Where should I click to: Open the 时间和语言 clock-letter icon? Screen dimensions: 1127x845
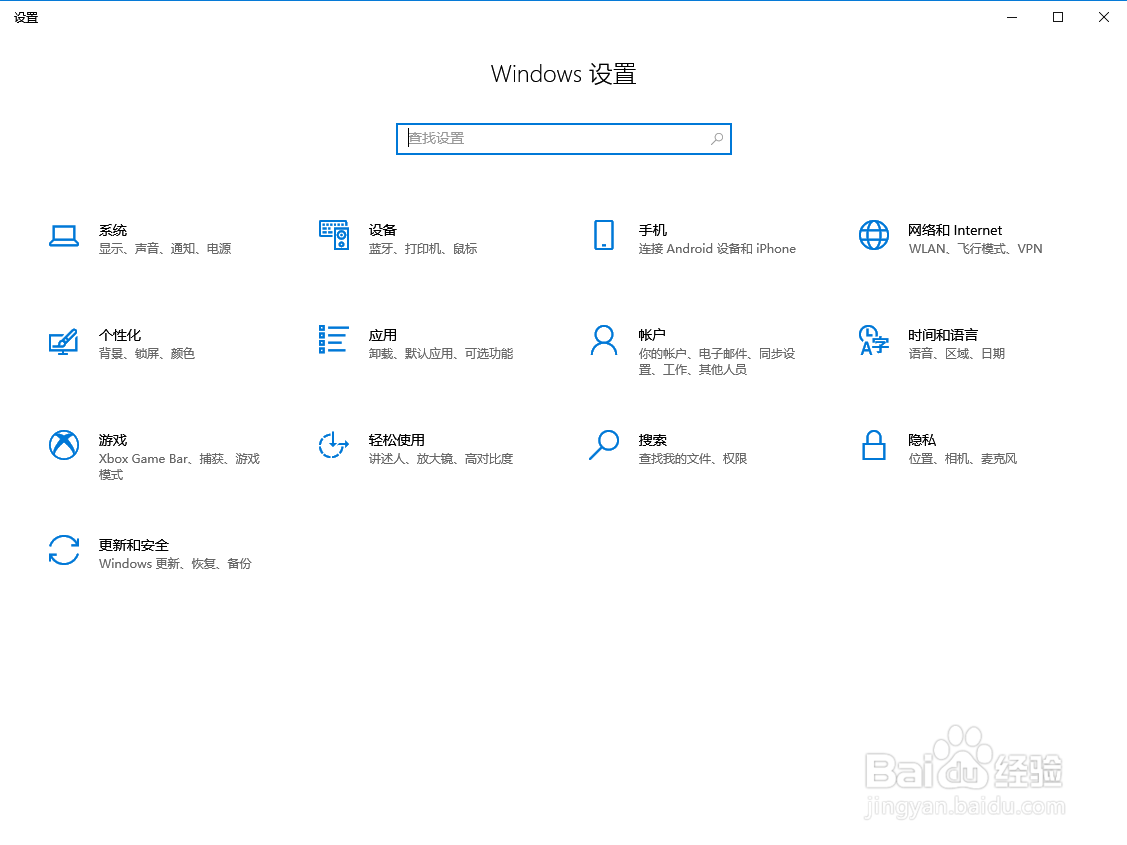(x=874, y=341)
